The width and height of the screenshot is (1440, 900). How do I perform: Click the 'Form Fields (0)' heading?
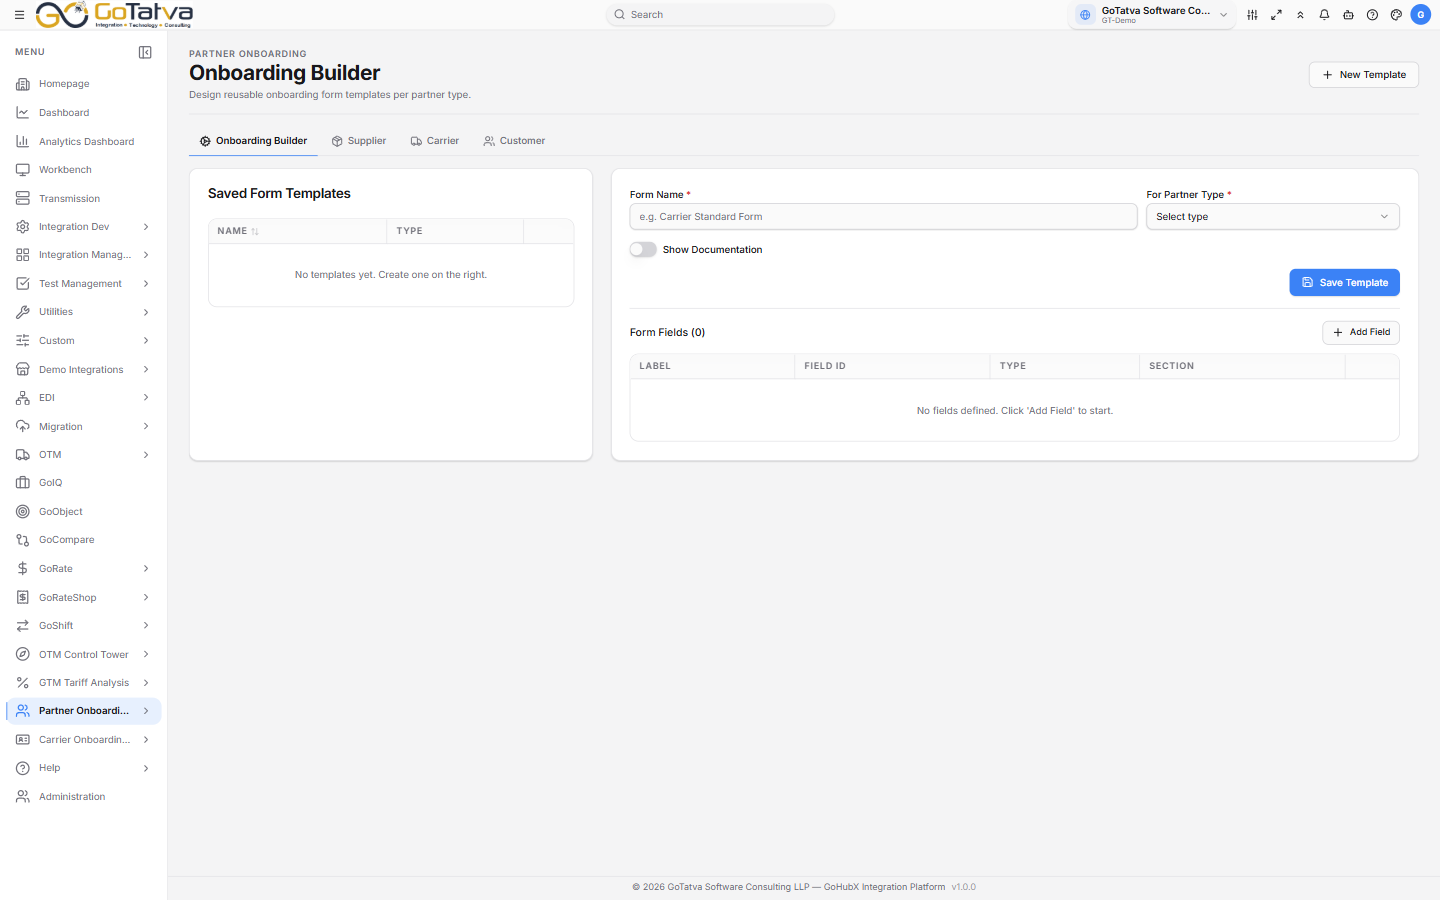[667, 333]
